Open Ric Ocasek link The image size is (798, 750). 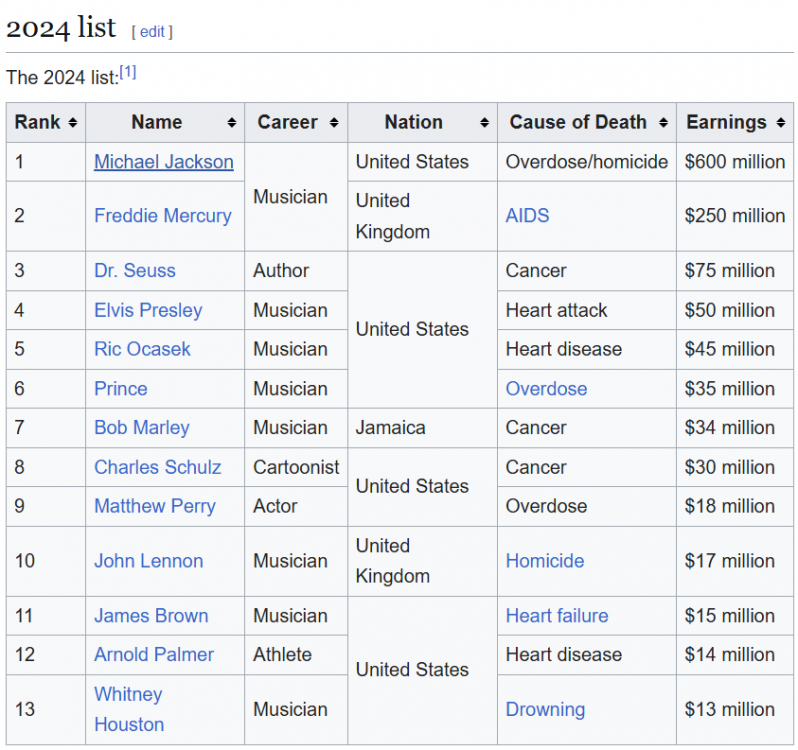142,349
